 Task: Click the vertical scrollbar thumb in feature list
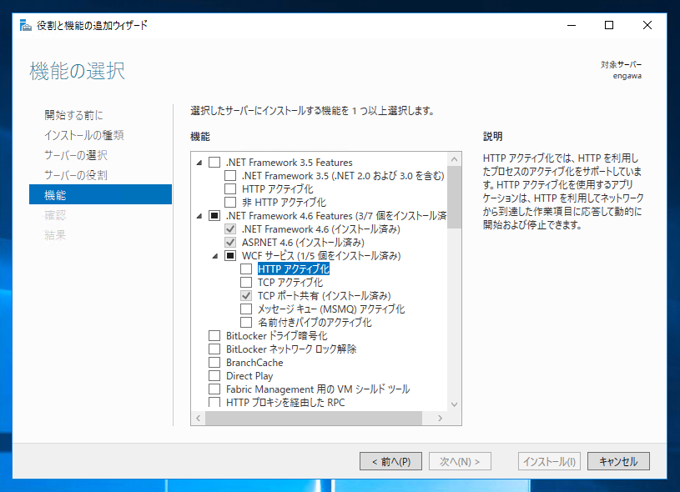click(x=454, y=197)
